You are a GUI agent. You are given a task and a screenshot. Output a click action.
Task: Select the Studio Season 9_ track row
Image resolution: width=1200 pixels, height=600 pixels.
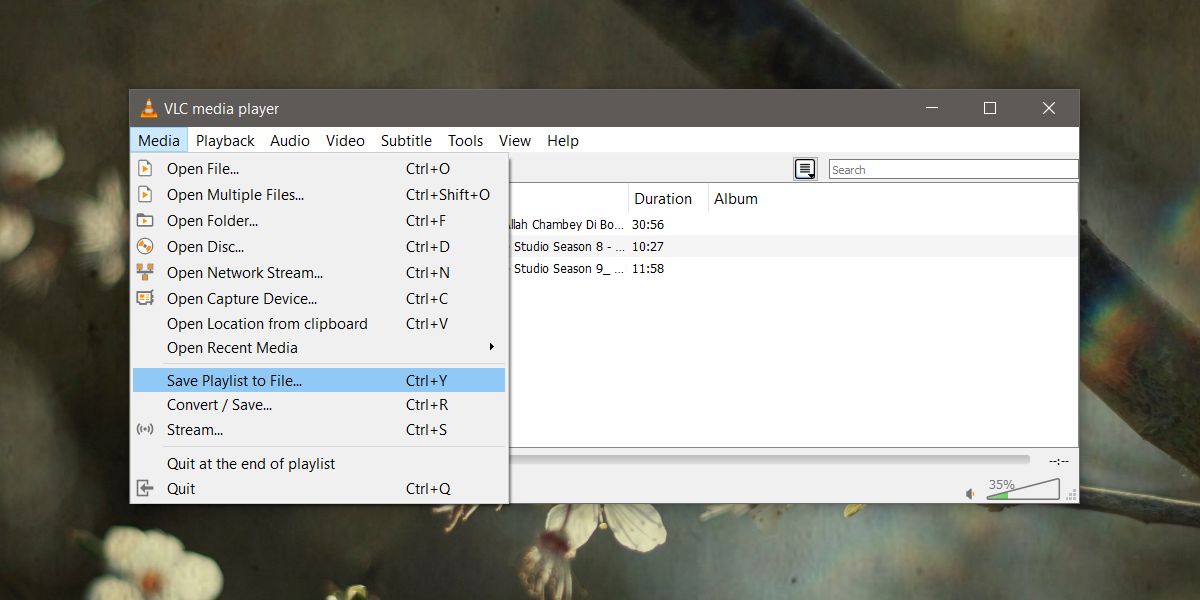tap(793, 268)
